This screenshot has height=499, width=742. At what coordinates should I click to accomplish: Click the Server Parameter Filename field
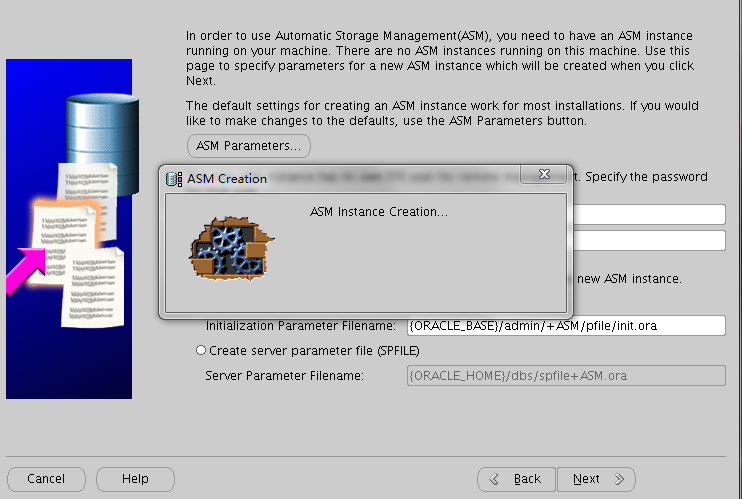566,375
